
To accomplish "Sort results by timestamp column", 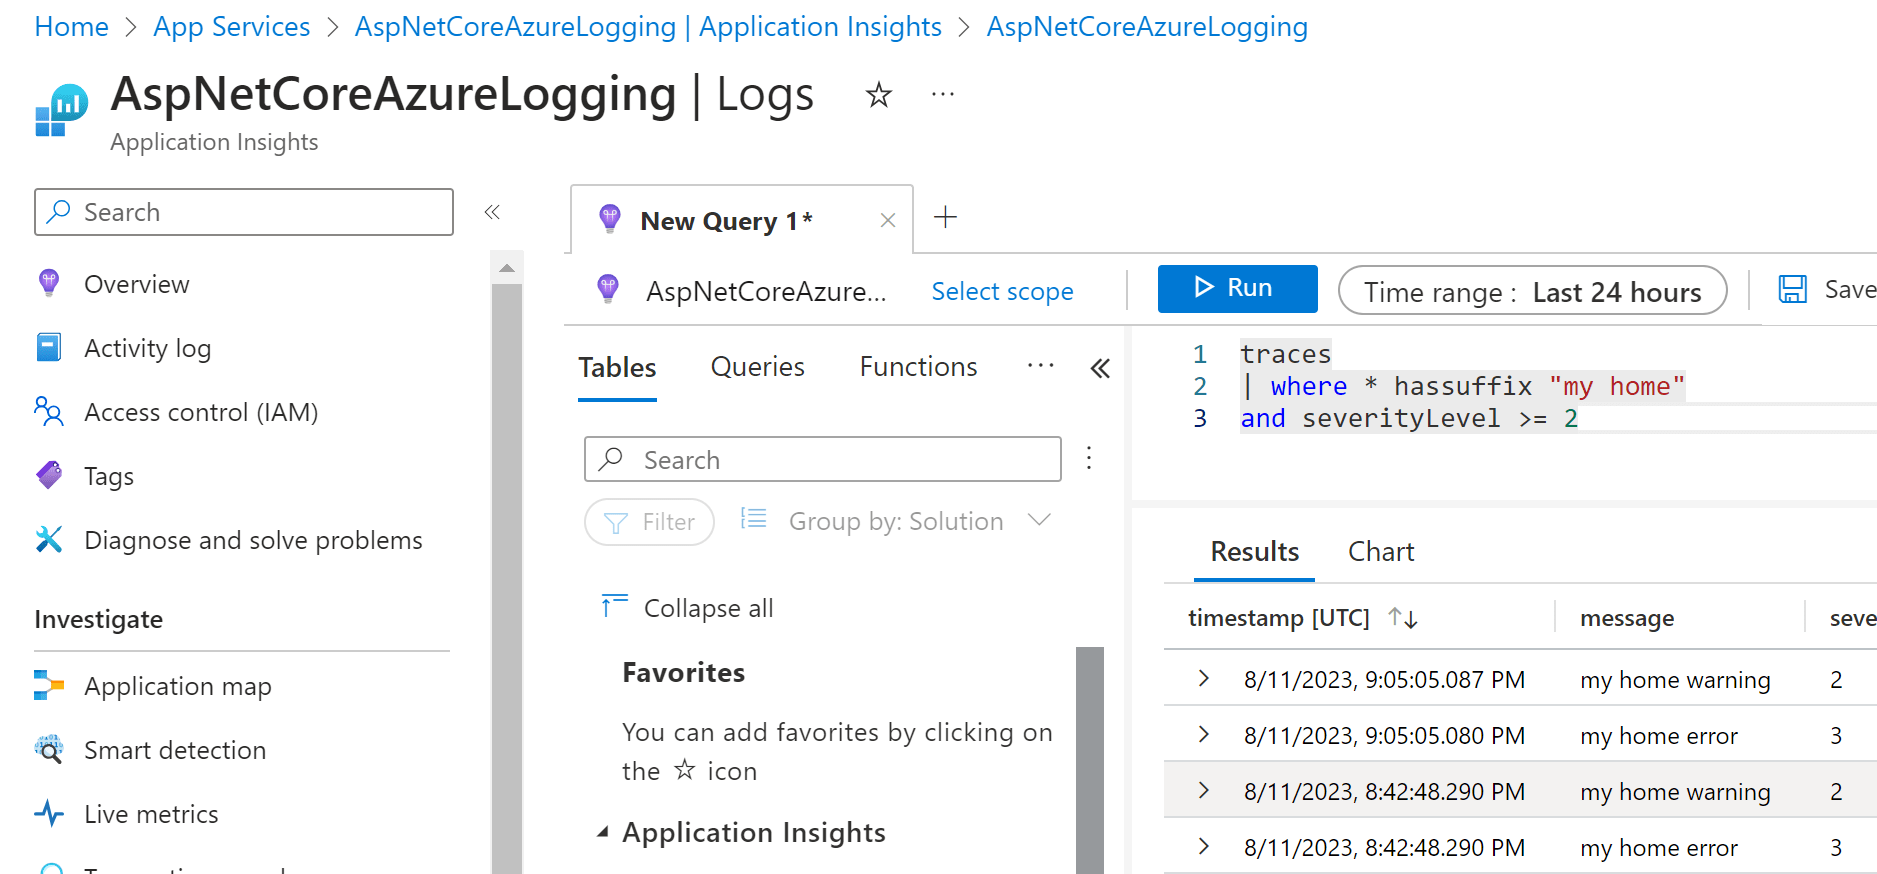I will pyautogui.click(x=1402, y=618).
